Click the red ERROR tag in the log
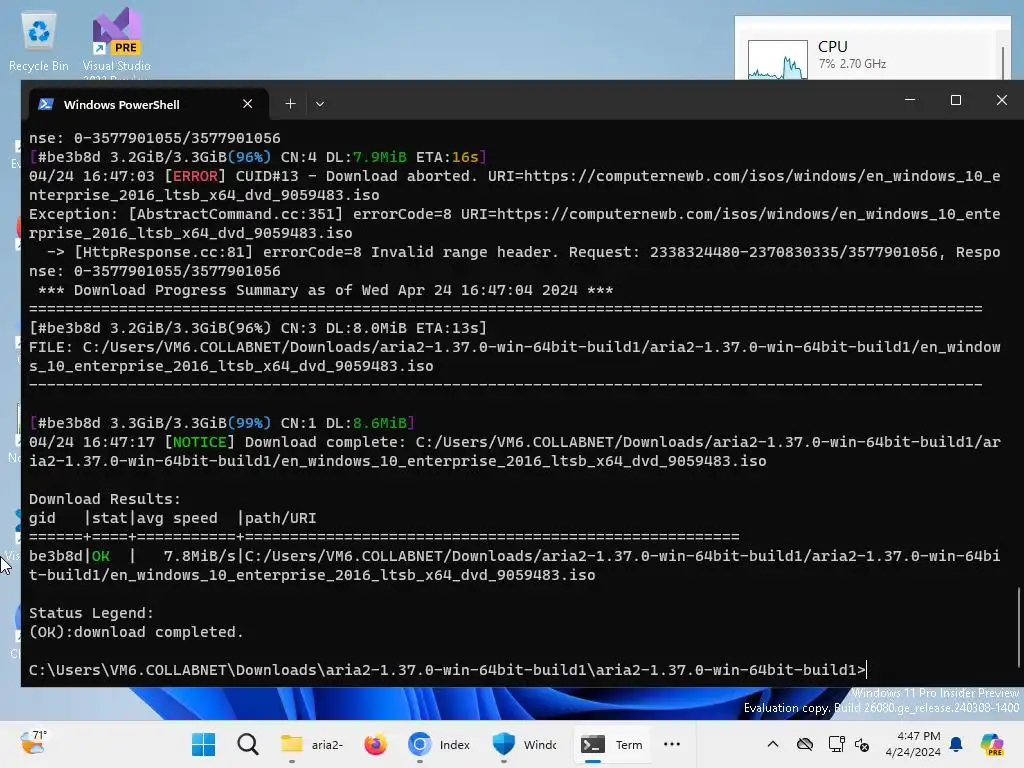The image size is (1024, 768). (x=195, y=176)
